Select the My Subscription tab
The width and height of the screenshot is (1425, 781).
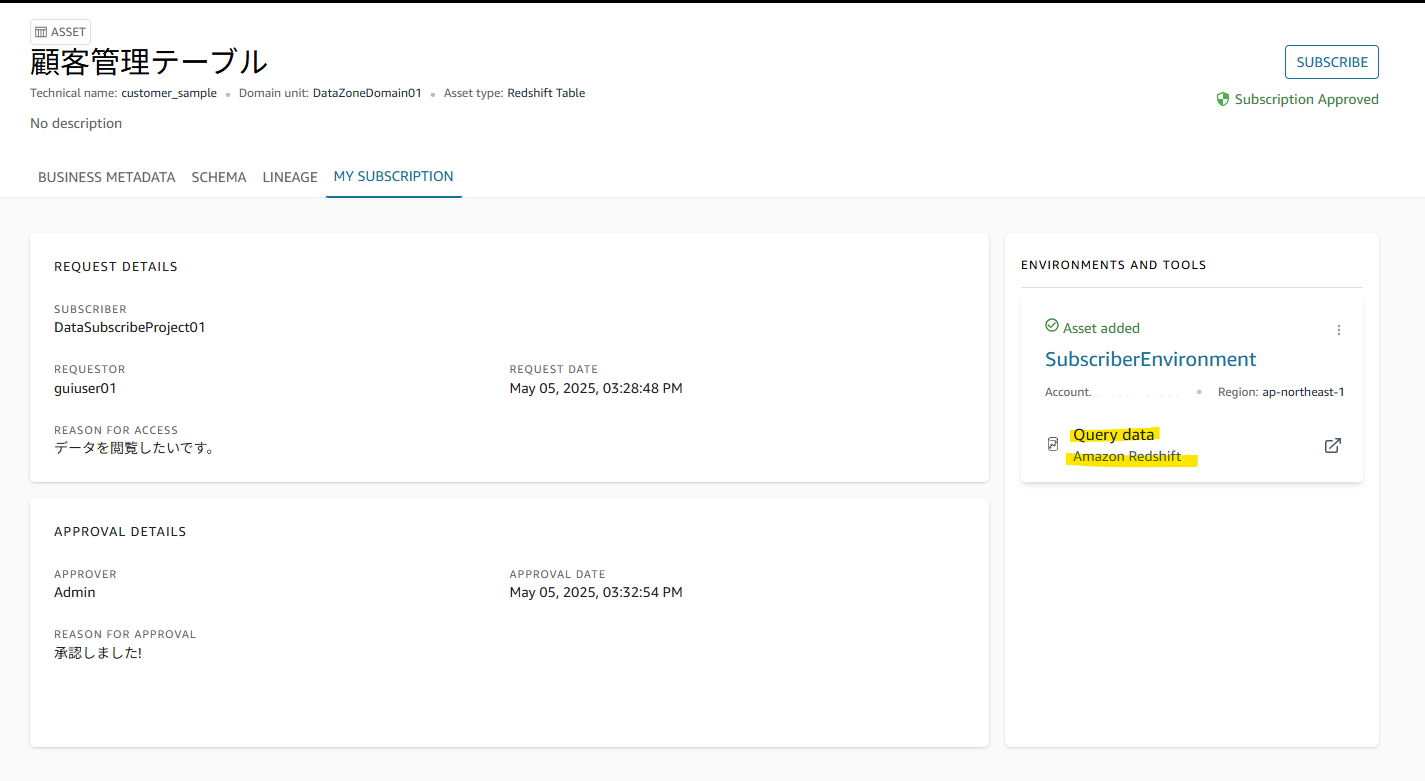tap(394, 177)
